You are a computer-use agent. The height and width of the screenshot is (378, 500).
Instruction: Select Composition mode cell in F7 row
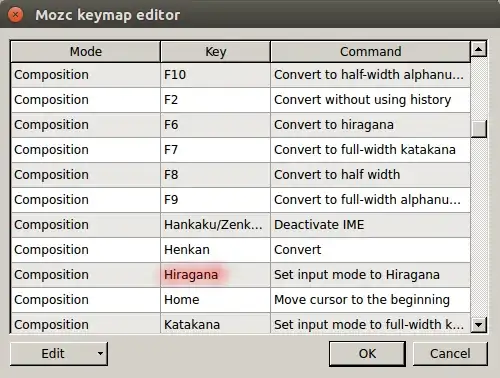(x=86, y=150)
